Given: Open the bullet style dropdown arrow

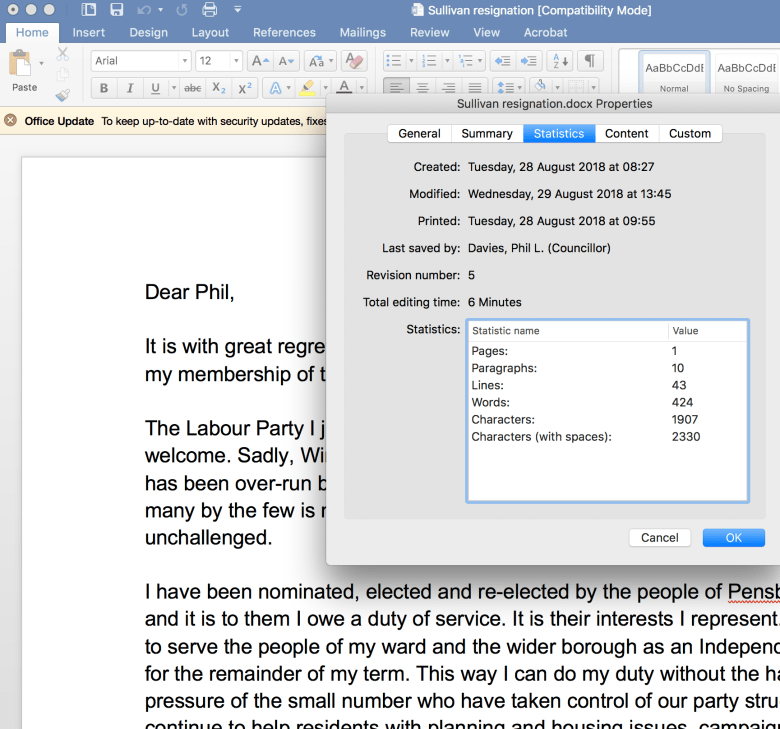Looking at the screenshot, I should point(411,61).
